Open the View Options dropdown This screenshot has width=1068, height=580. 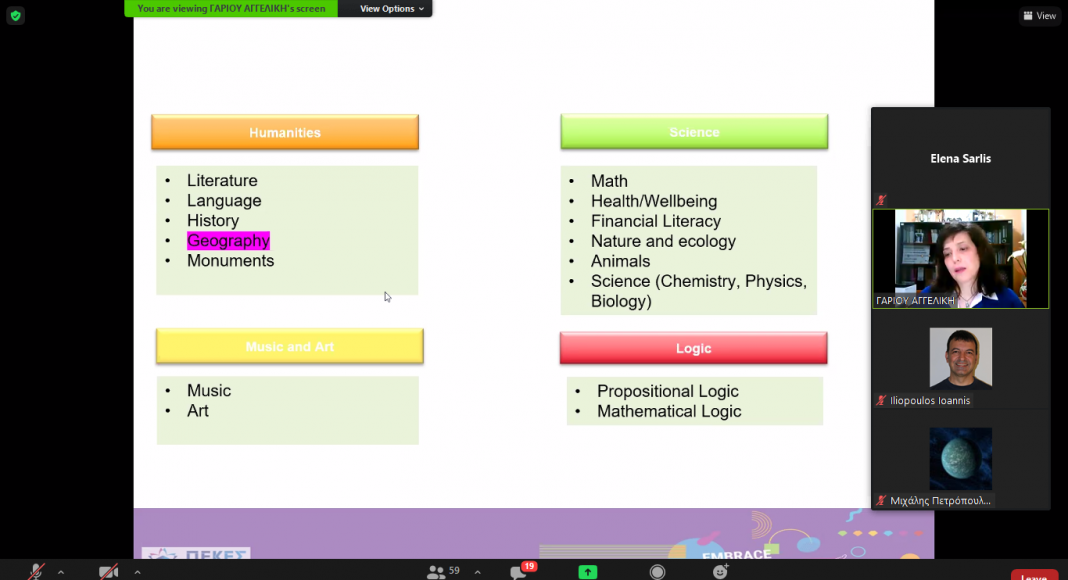(x=392, y=9)
